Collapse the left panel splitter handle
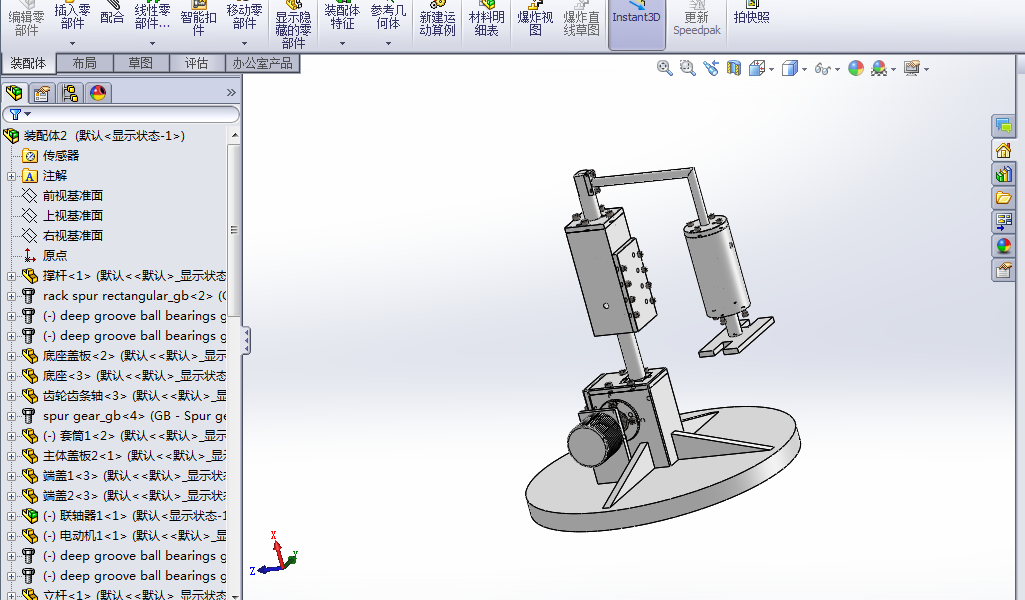Viewport: 1025px width, 600px height. 246,341
